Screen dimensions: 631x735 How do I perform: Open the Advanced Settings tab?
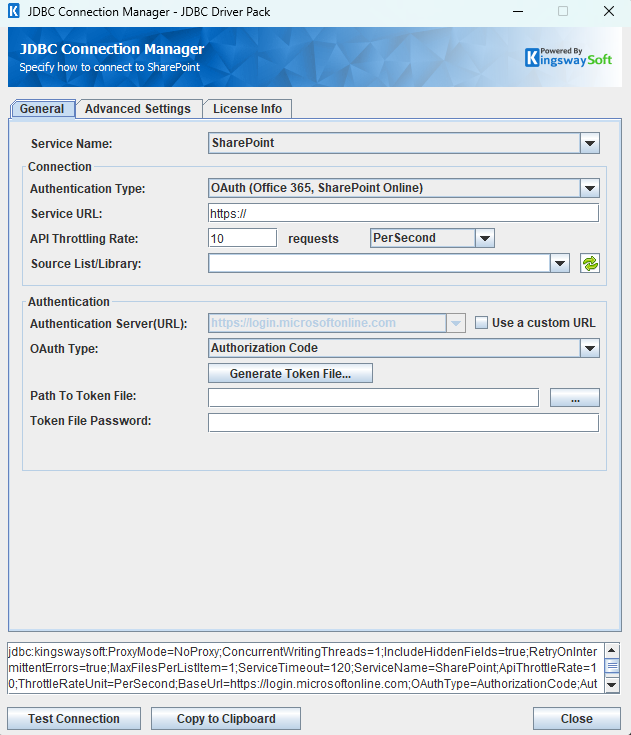tap(138, 109)
